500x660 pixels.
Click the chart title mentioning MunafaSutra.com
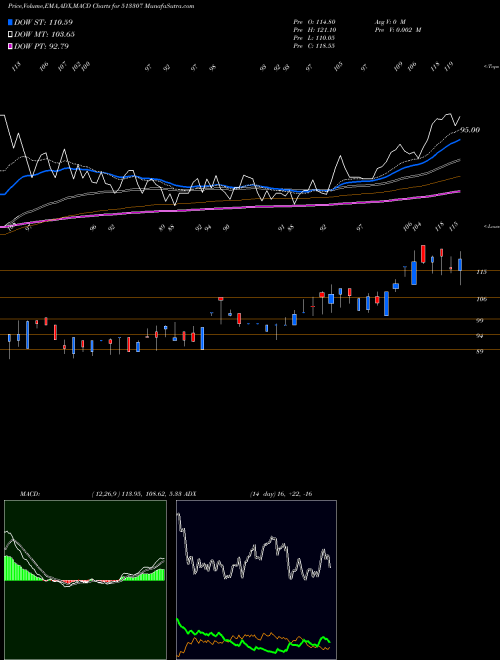pos(101,6)
